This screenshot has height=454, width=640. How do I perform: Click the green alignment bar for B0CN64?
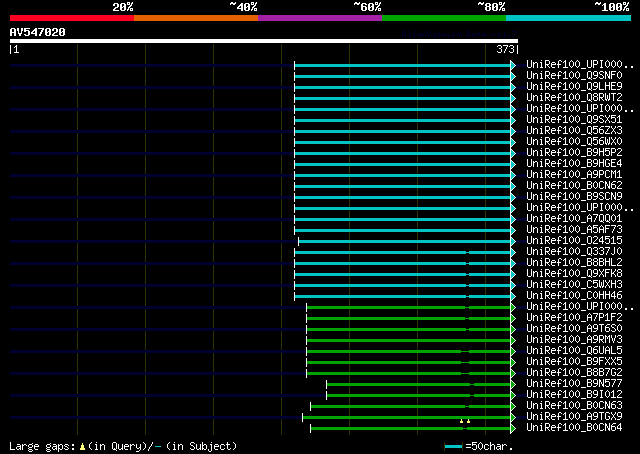[411, 429]
